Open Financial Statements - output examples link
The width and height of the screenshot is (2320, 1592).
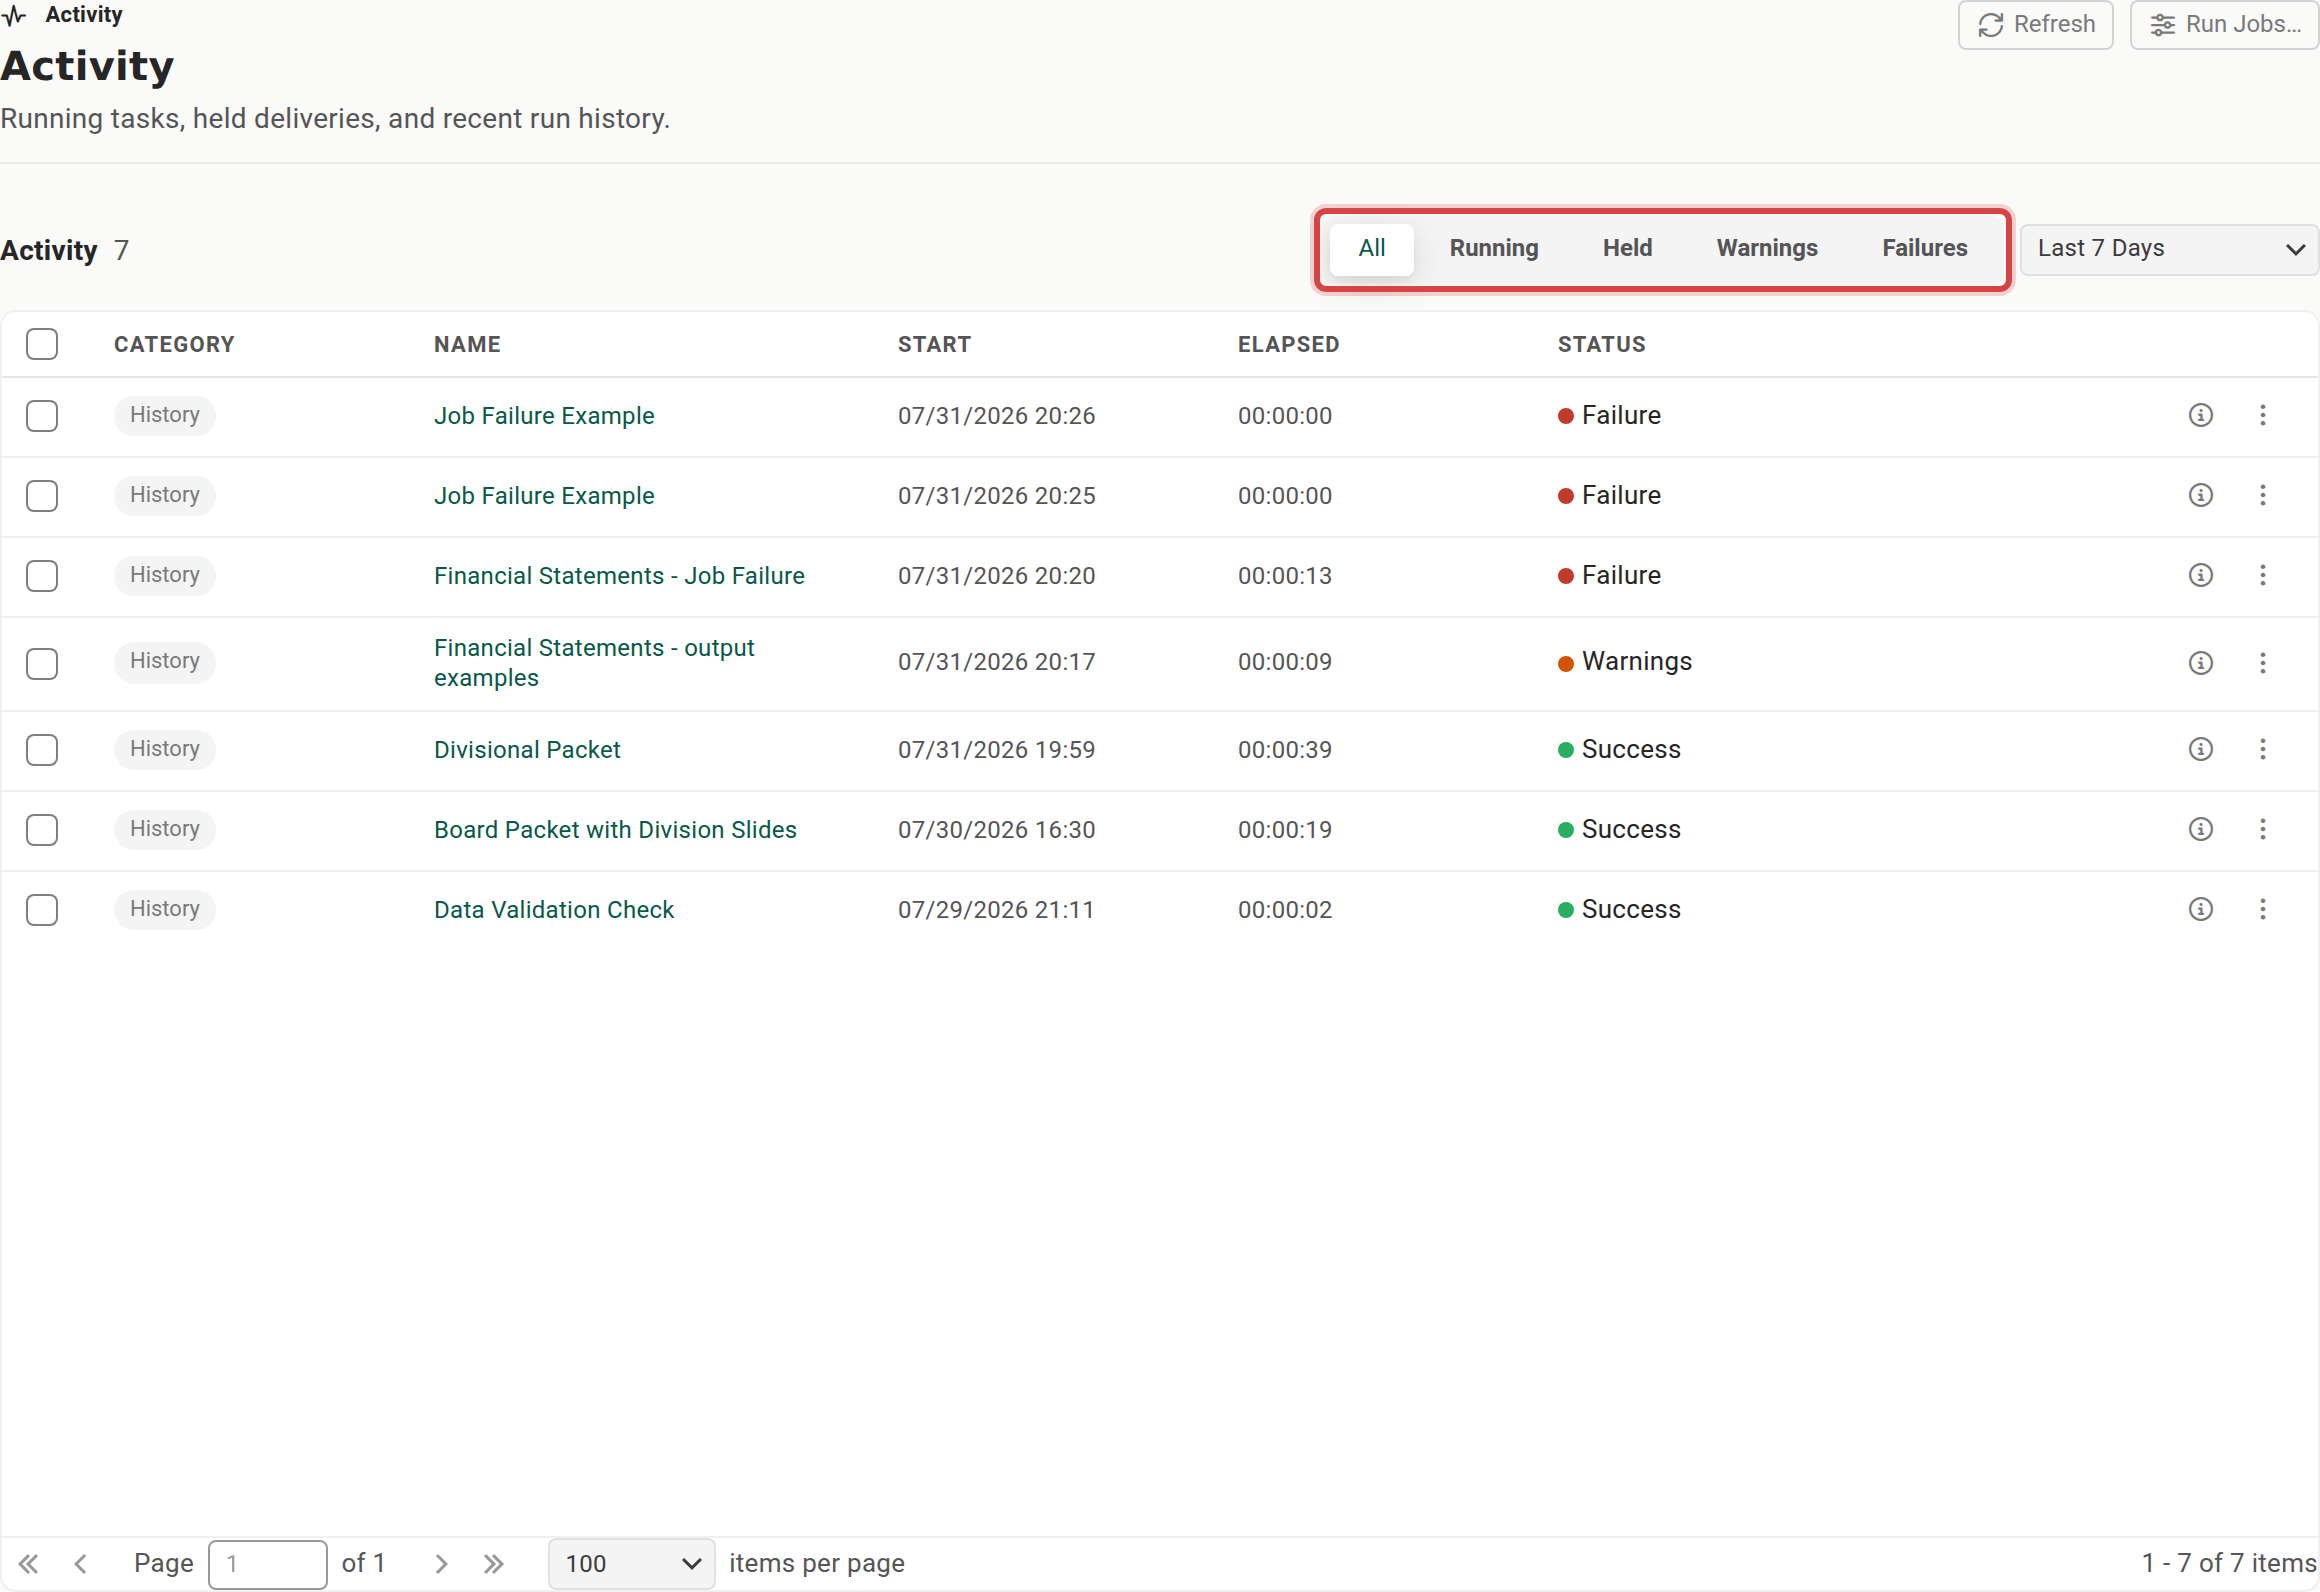point(594,663)
